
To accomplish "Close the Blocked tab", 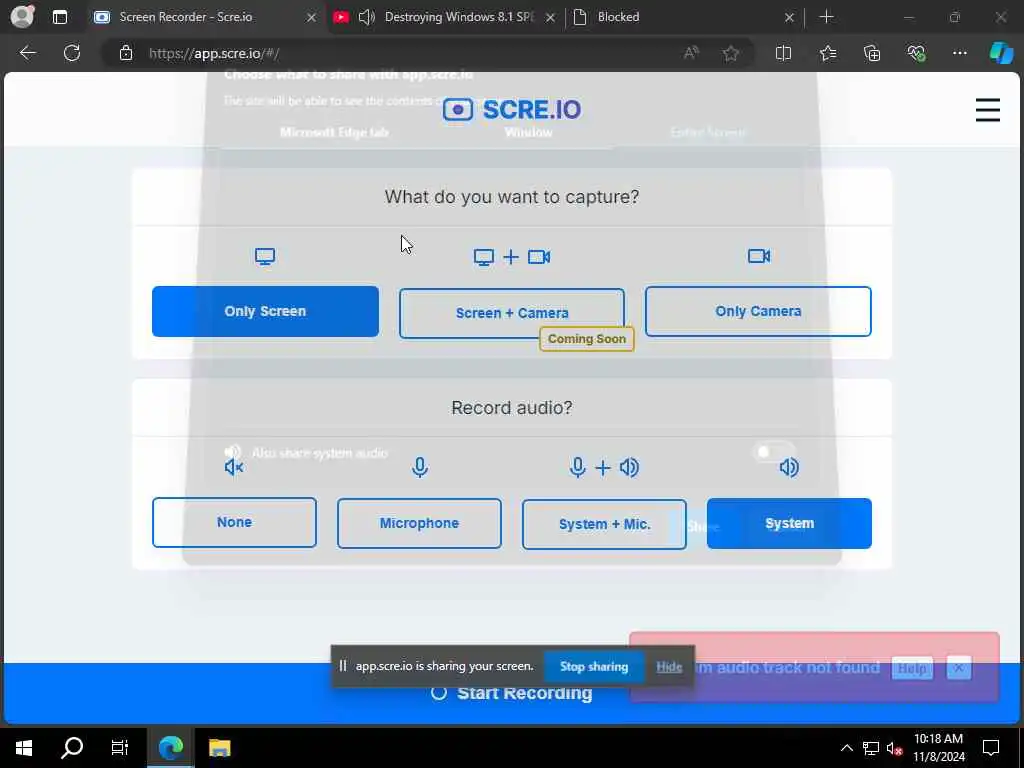I will (x=789, y=18).
